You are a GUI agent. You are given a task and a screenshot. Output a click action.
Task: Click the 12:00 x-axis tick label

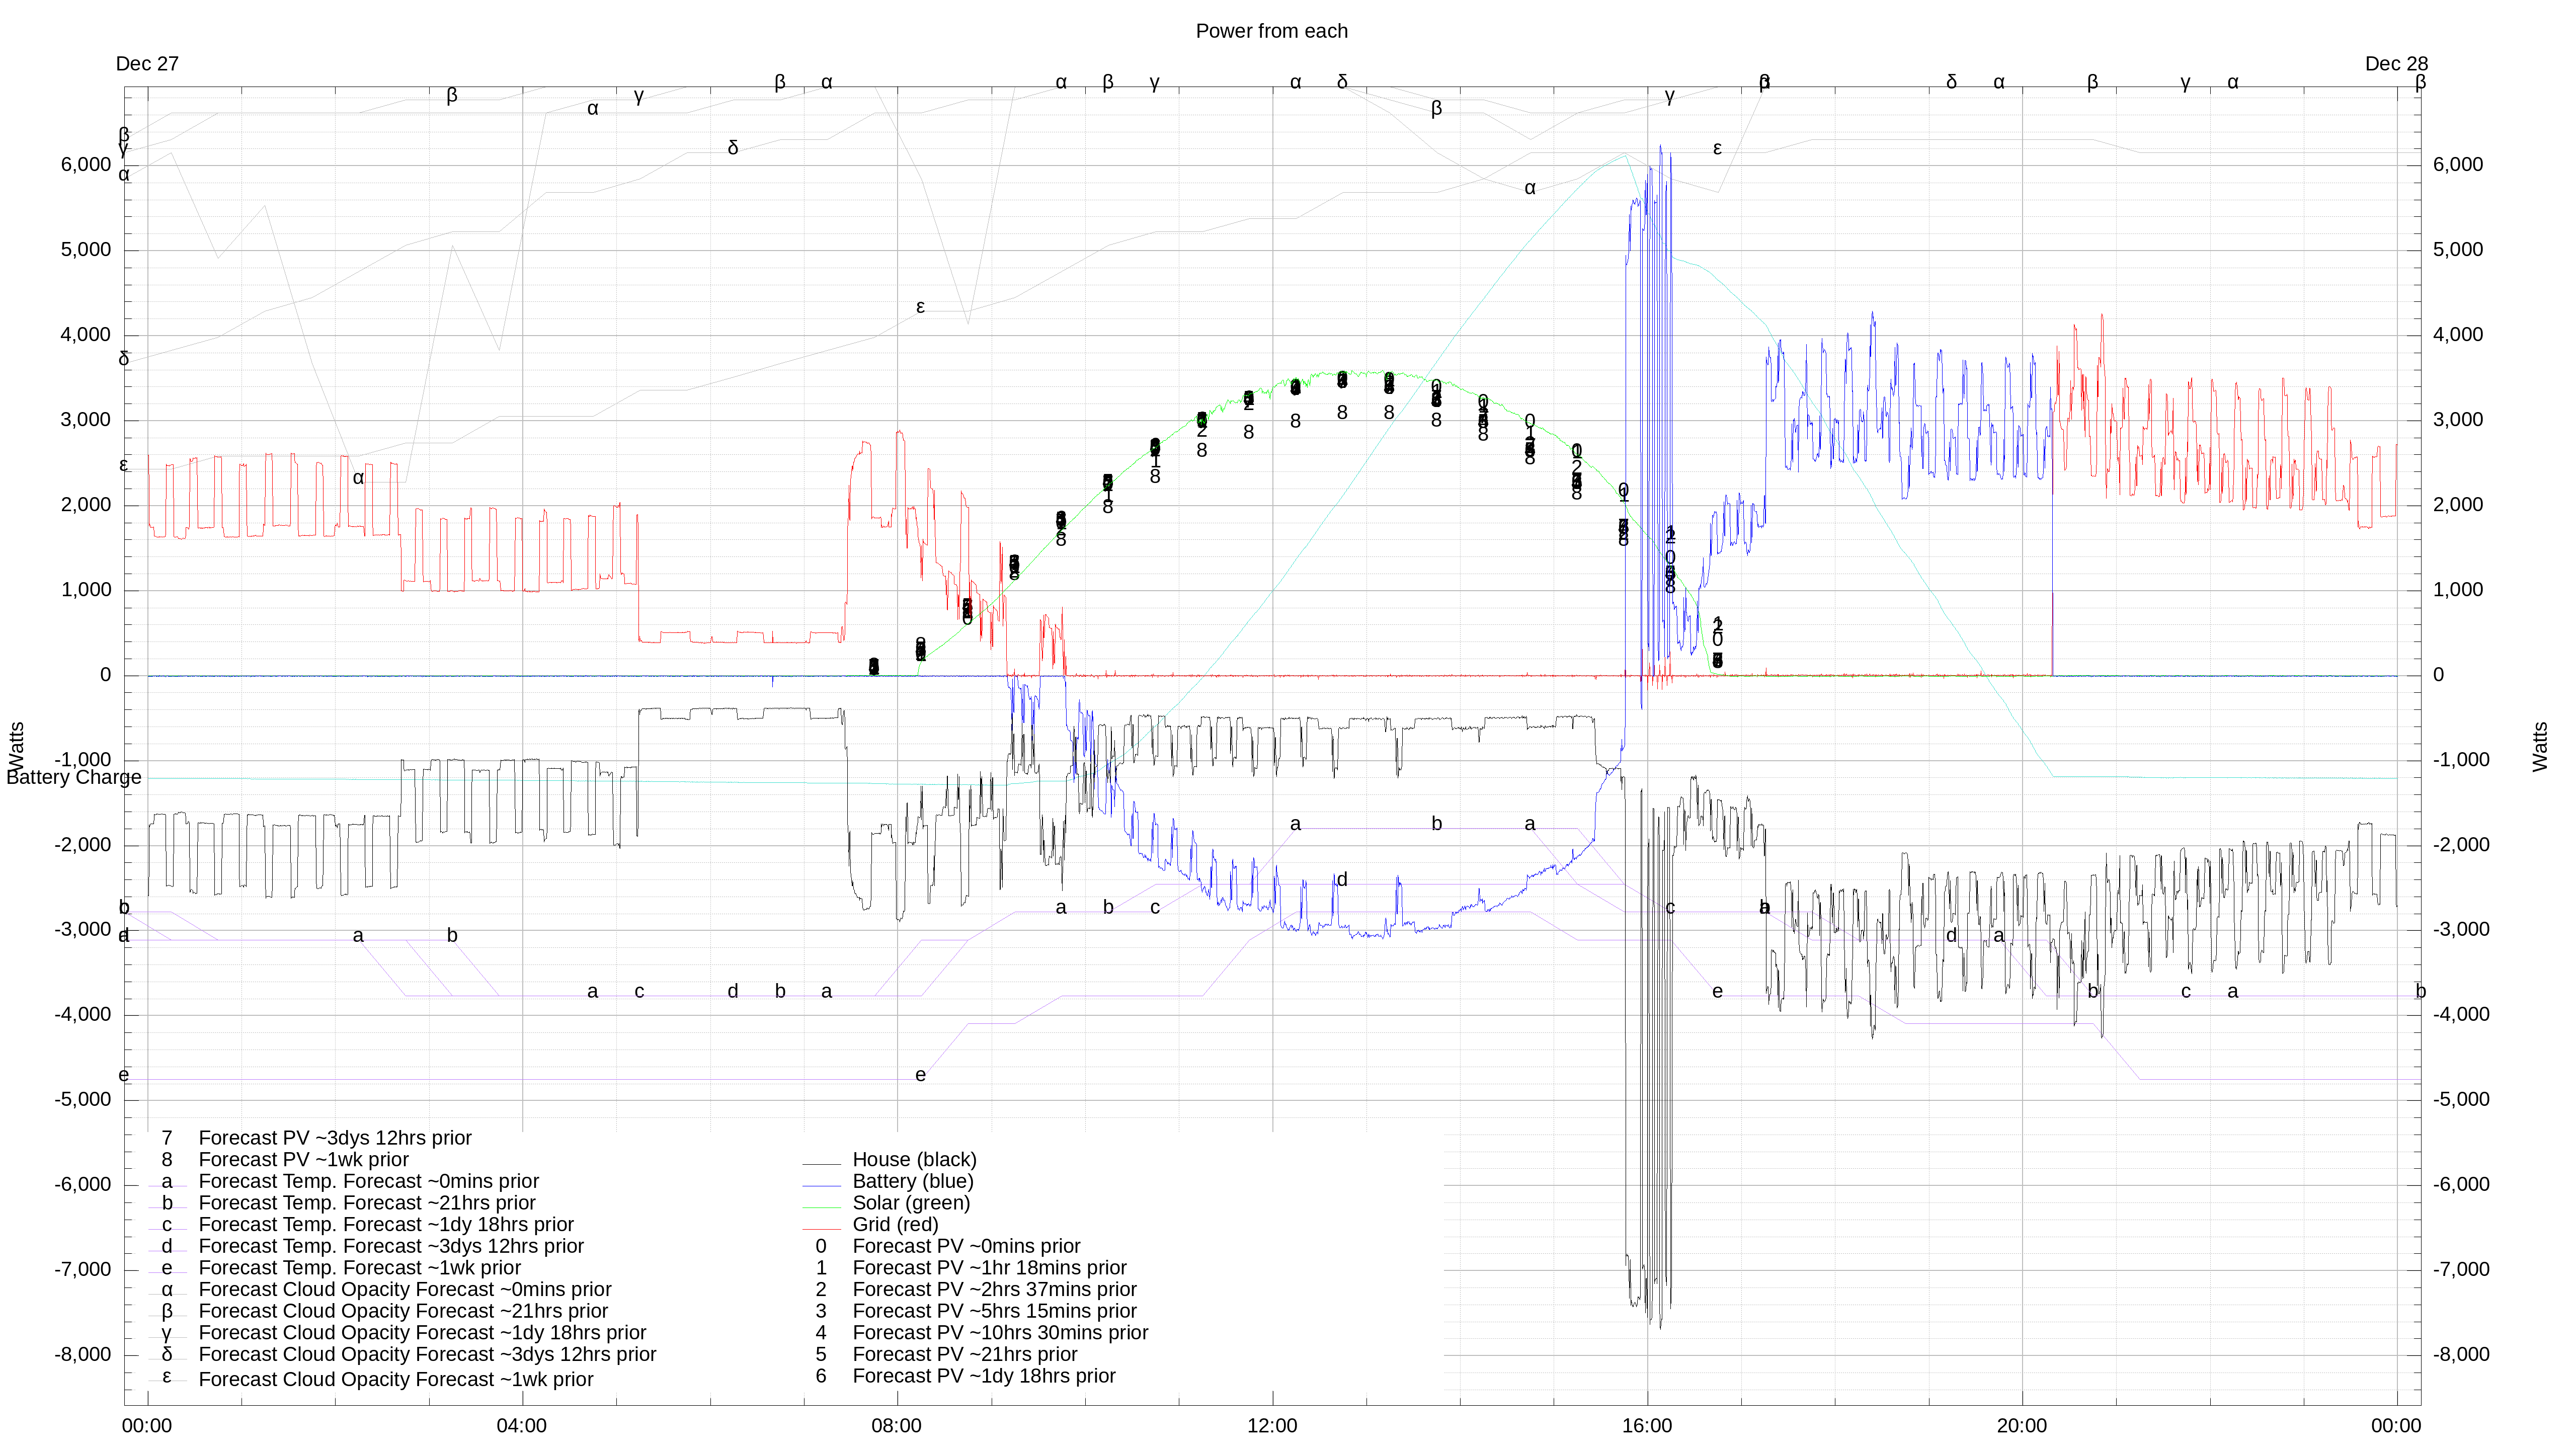(x=1272, y=1426)
